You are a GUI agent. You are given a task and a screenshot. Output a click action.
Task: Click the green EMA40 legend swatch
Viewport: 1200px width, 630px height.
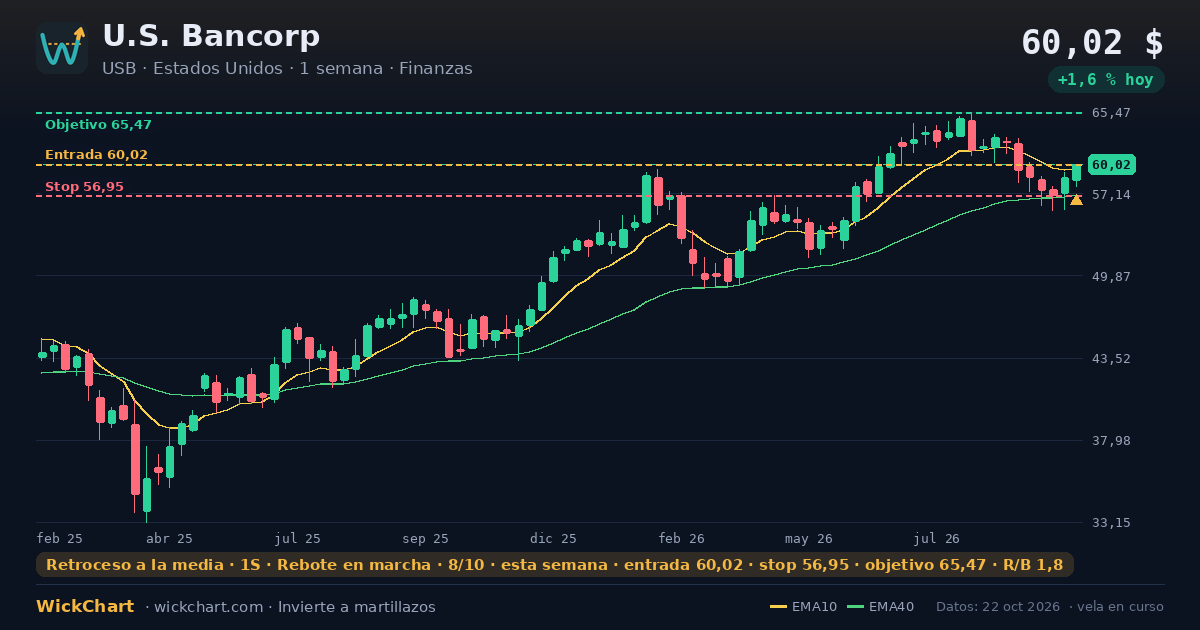tap(855, 607)
